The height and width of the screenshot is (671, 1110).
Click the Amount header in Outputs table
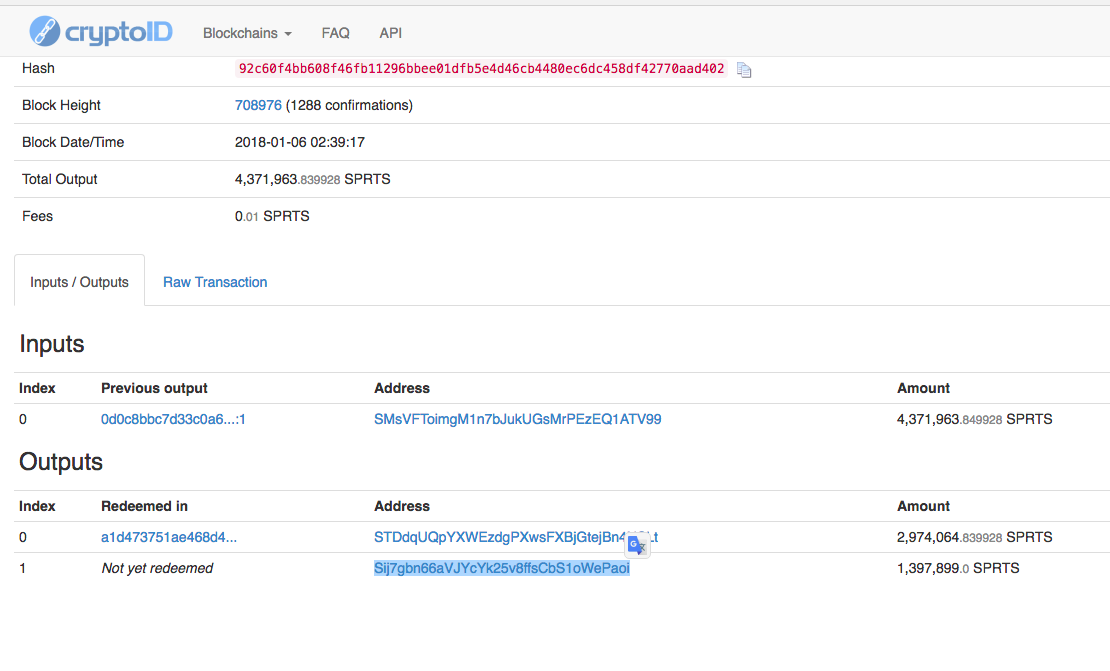(x=923, y=506)
